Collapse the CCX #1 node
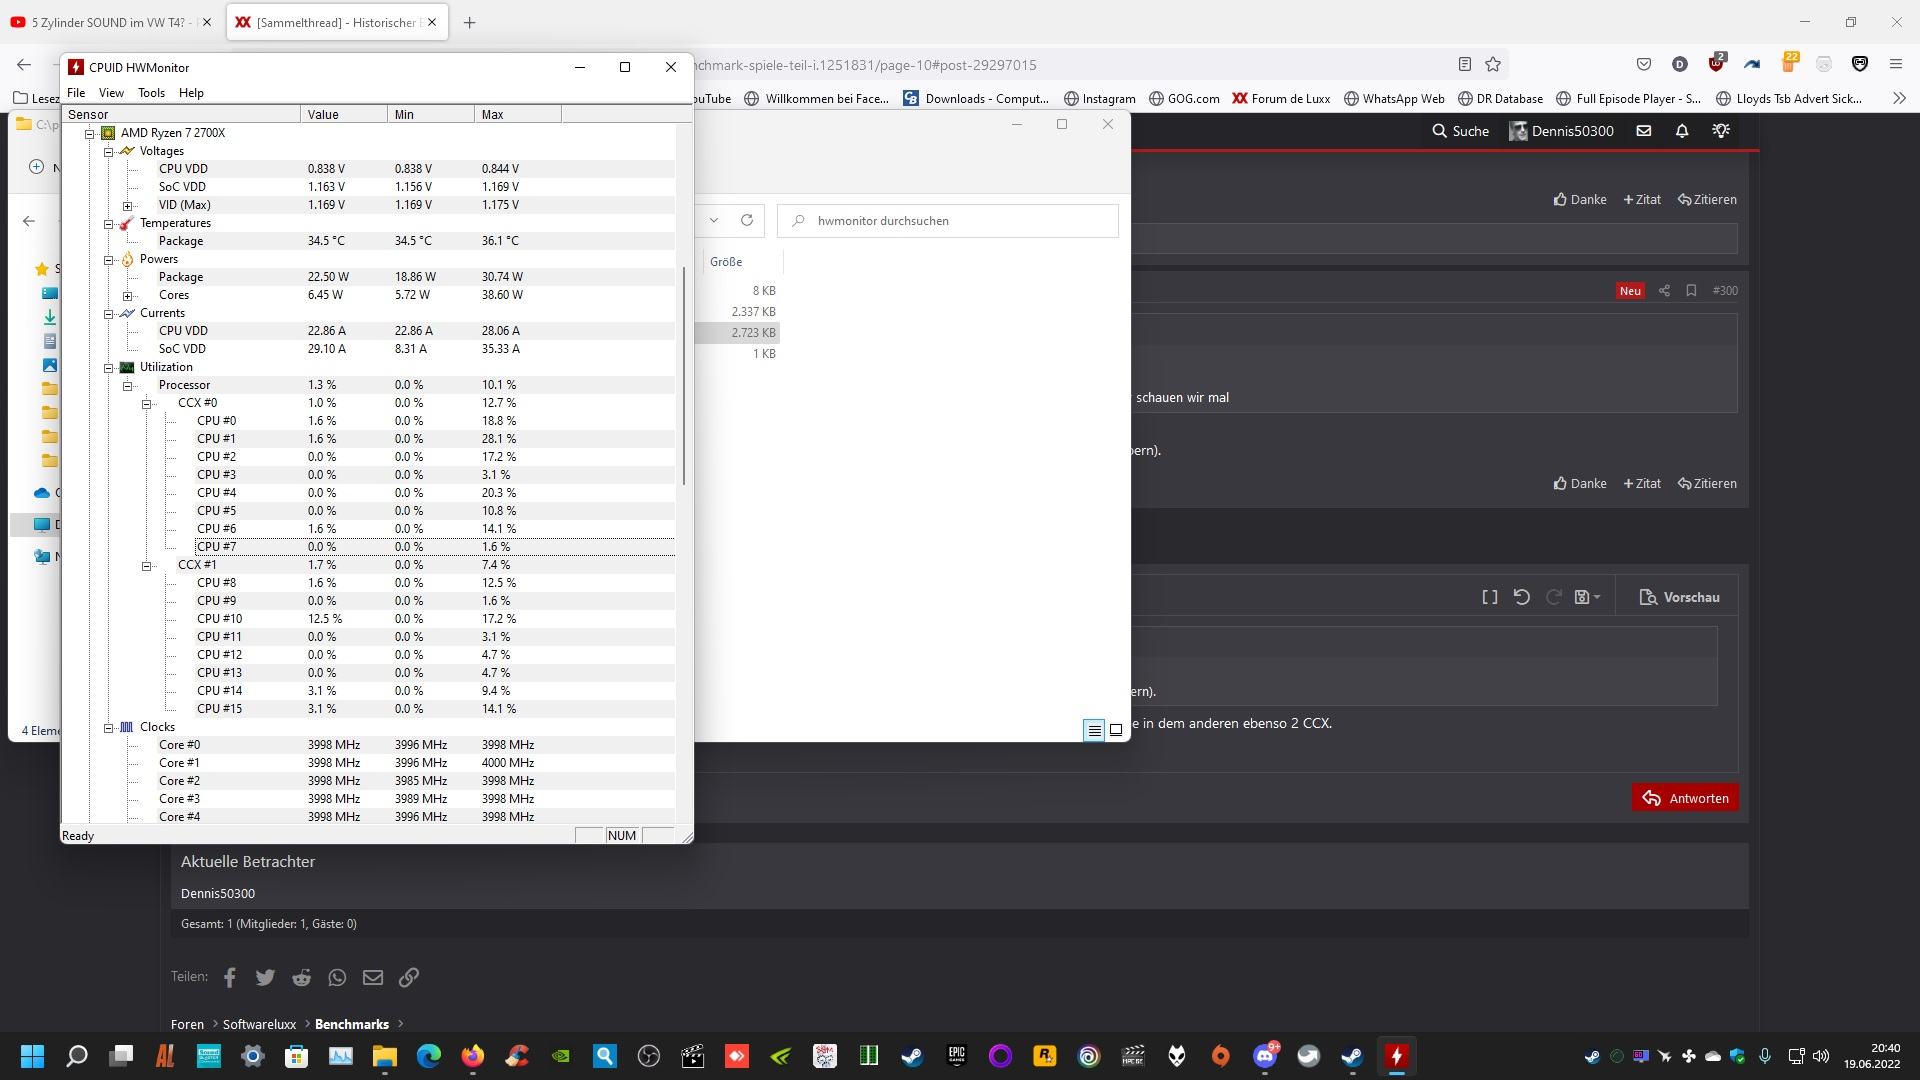Screen dimensions: 1920x1080 coord(146,565)
